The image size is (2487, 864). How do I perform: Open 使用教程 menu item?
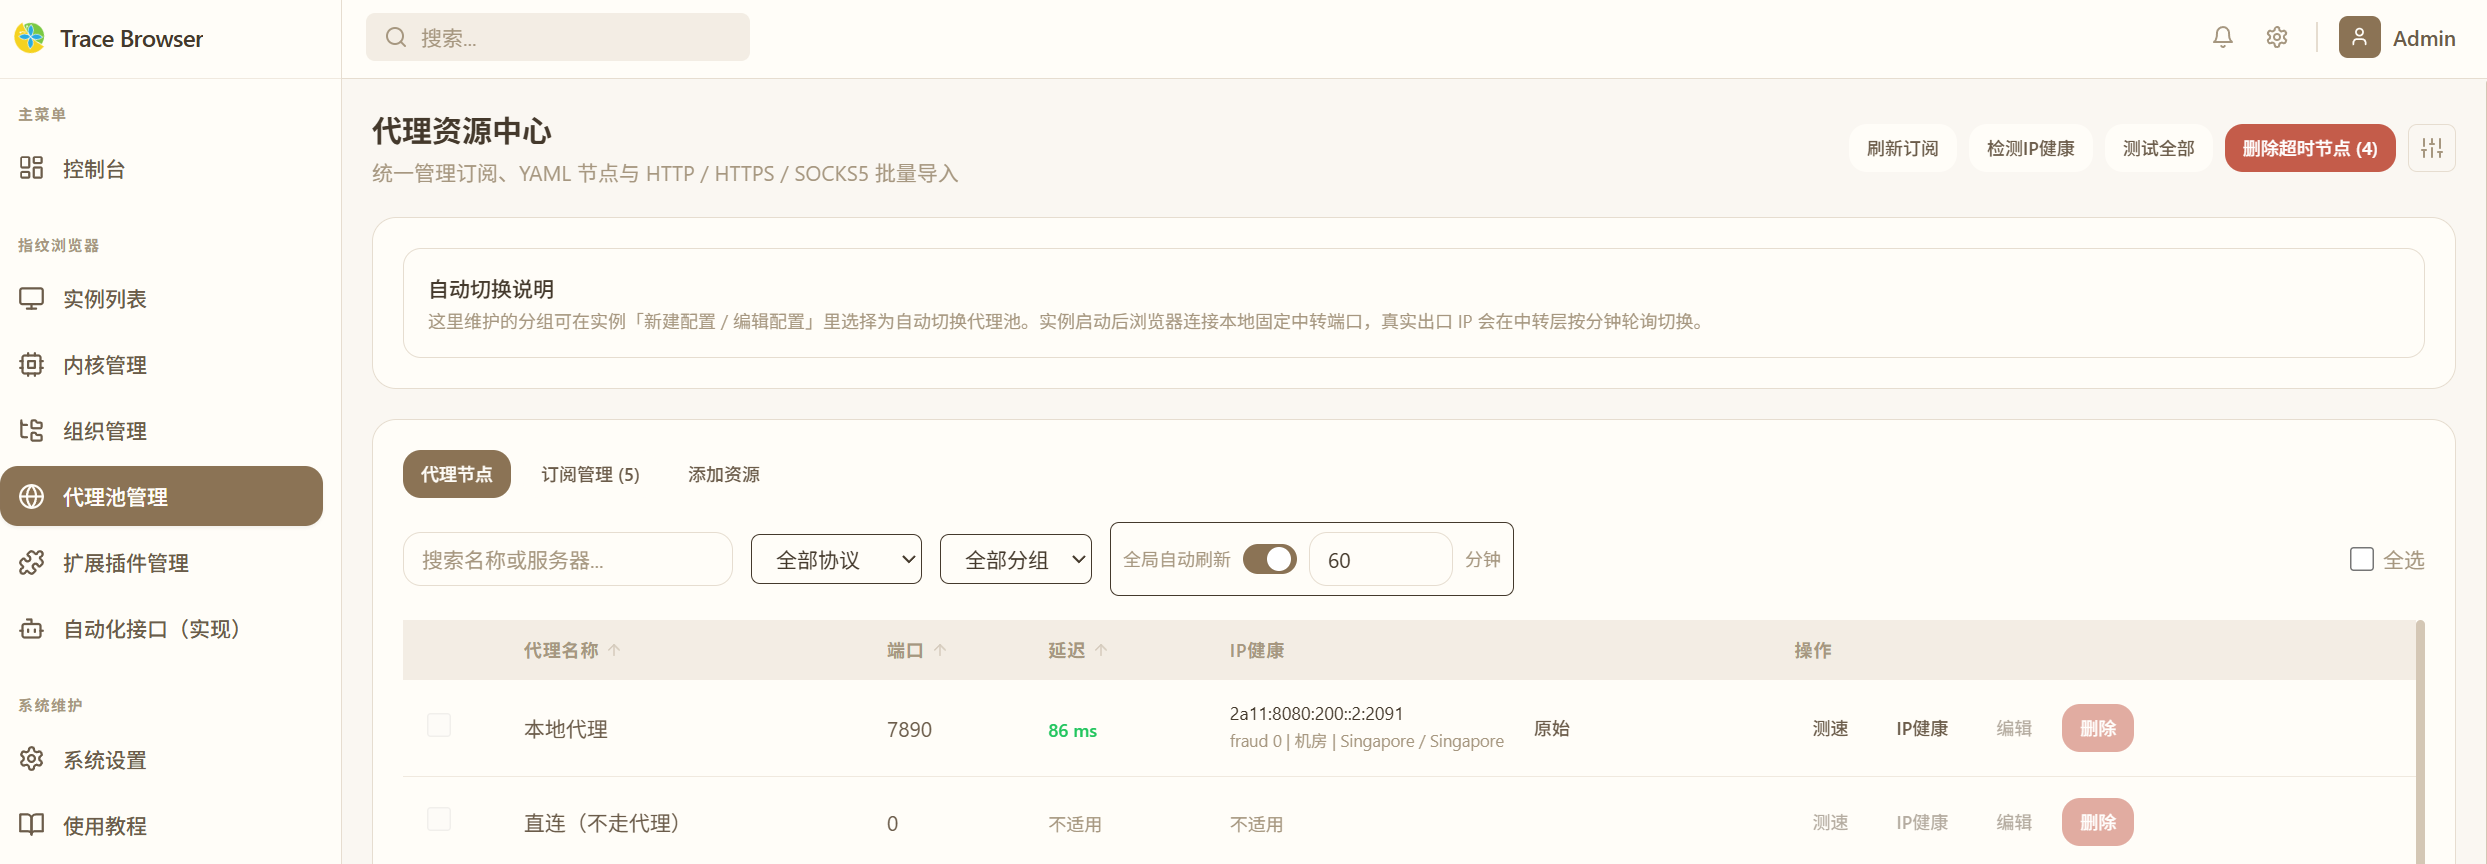pos(161,825)
